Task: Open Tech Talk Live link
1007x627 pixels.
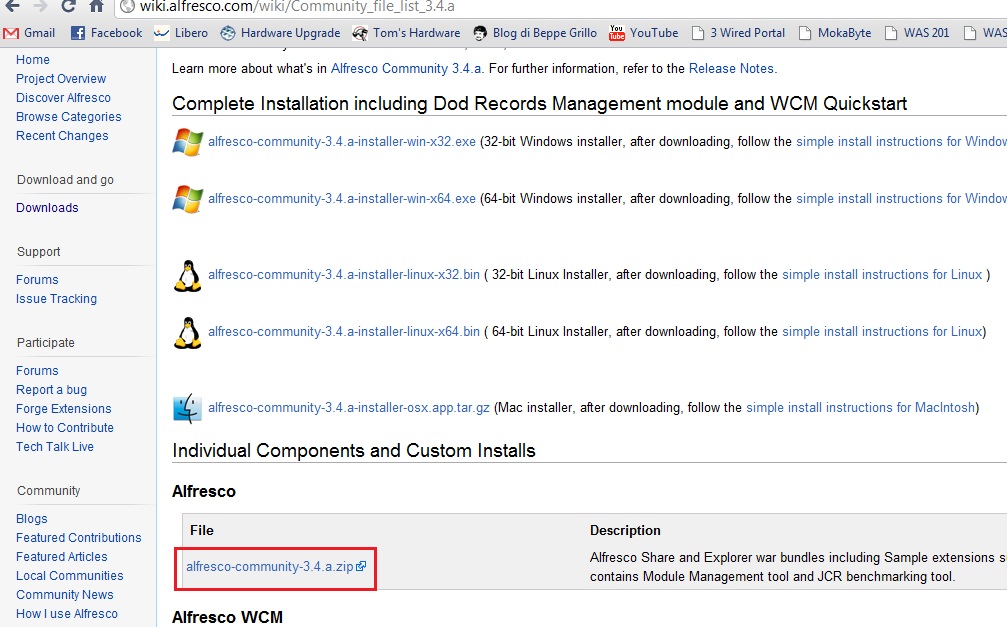Action: click(55, 446)
